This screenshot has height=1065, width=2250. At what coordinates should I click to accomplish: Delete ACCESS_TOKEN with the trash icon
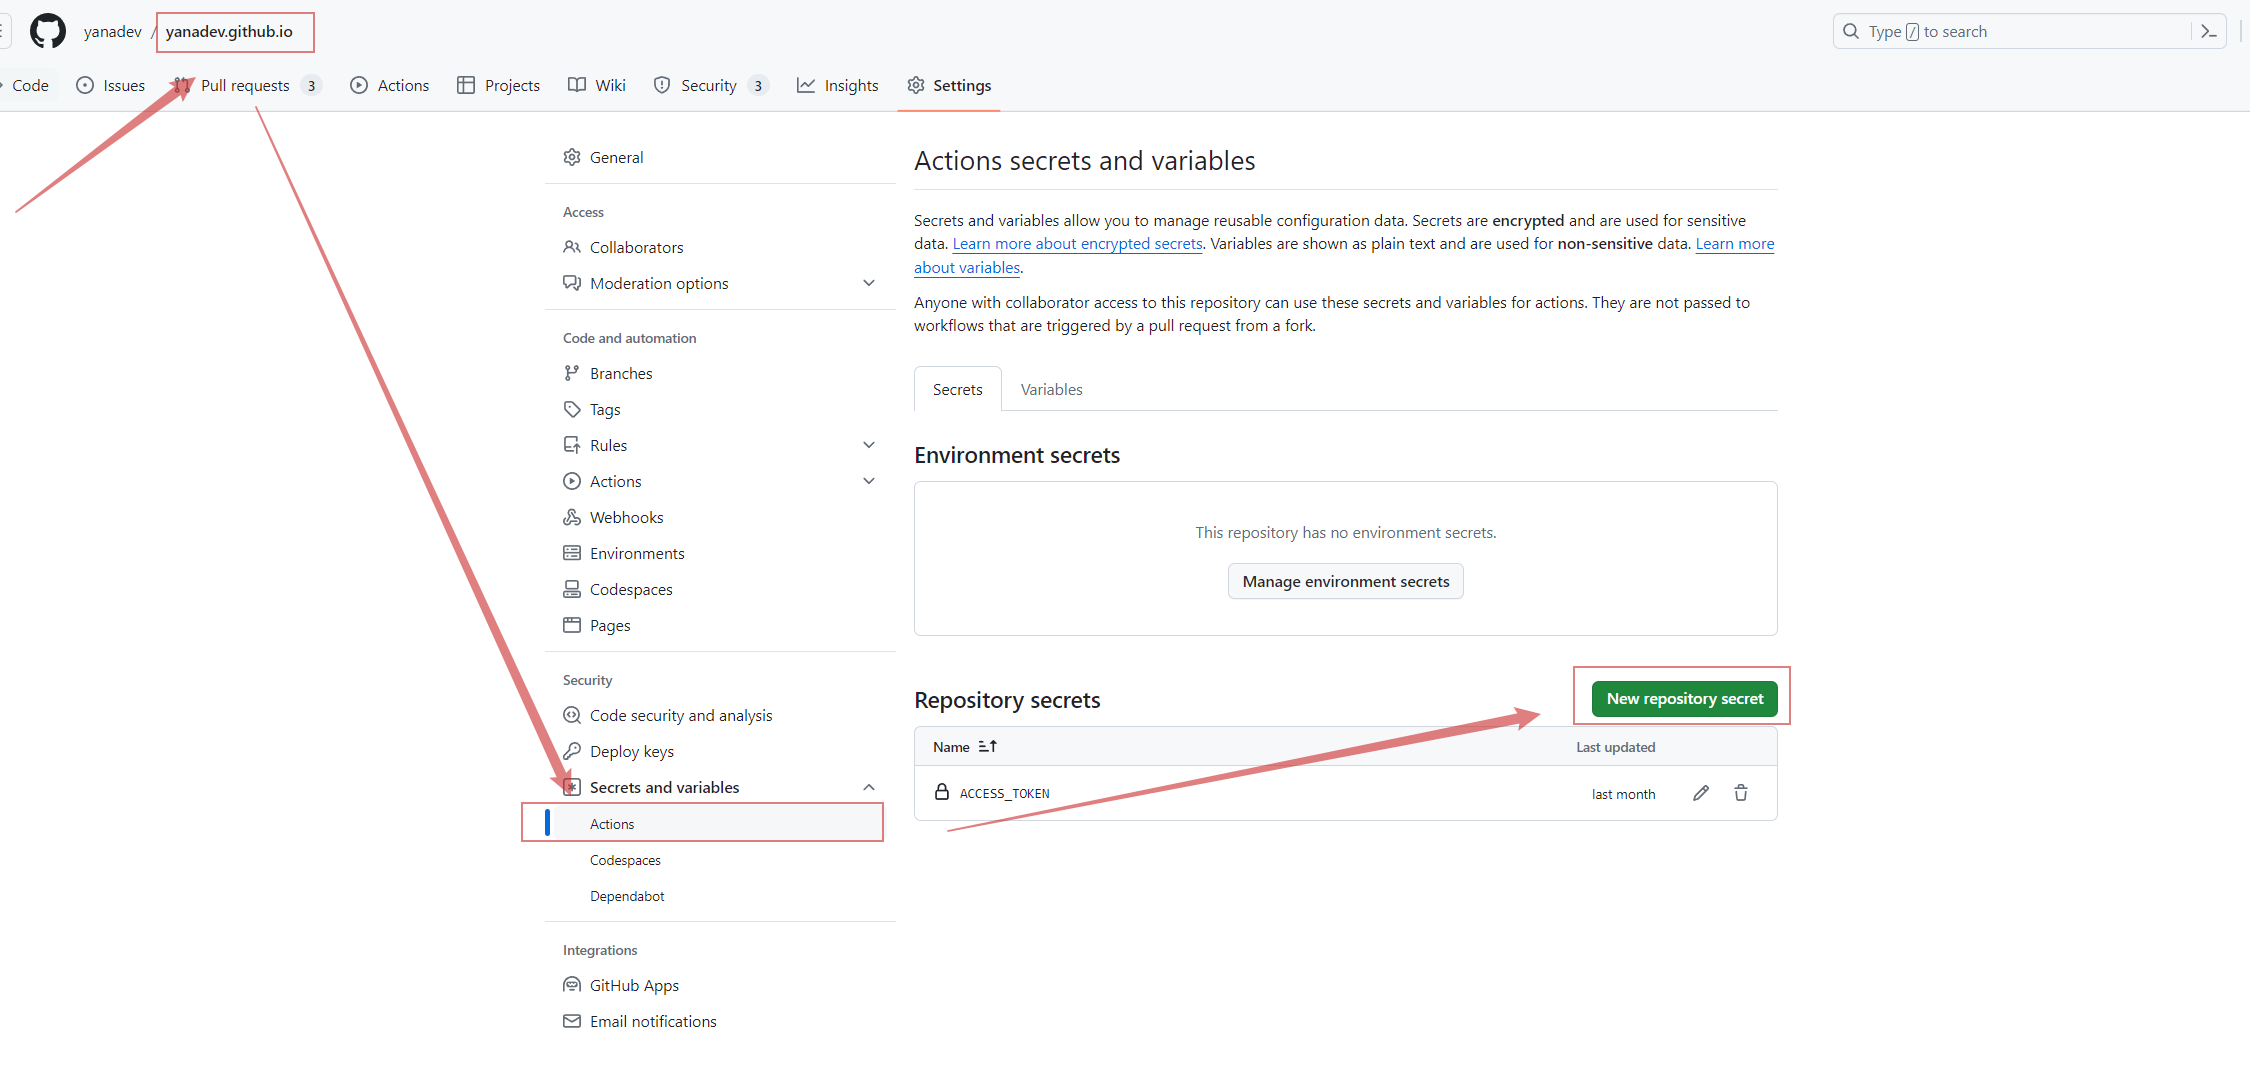tap(1741, 793)
